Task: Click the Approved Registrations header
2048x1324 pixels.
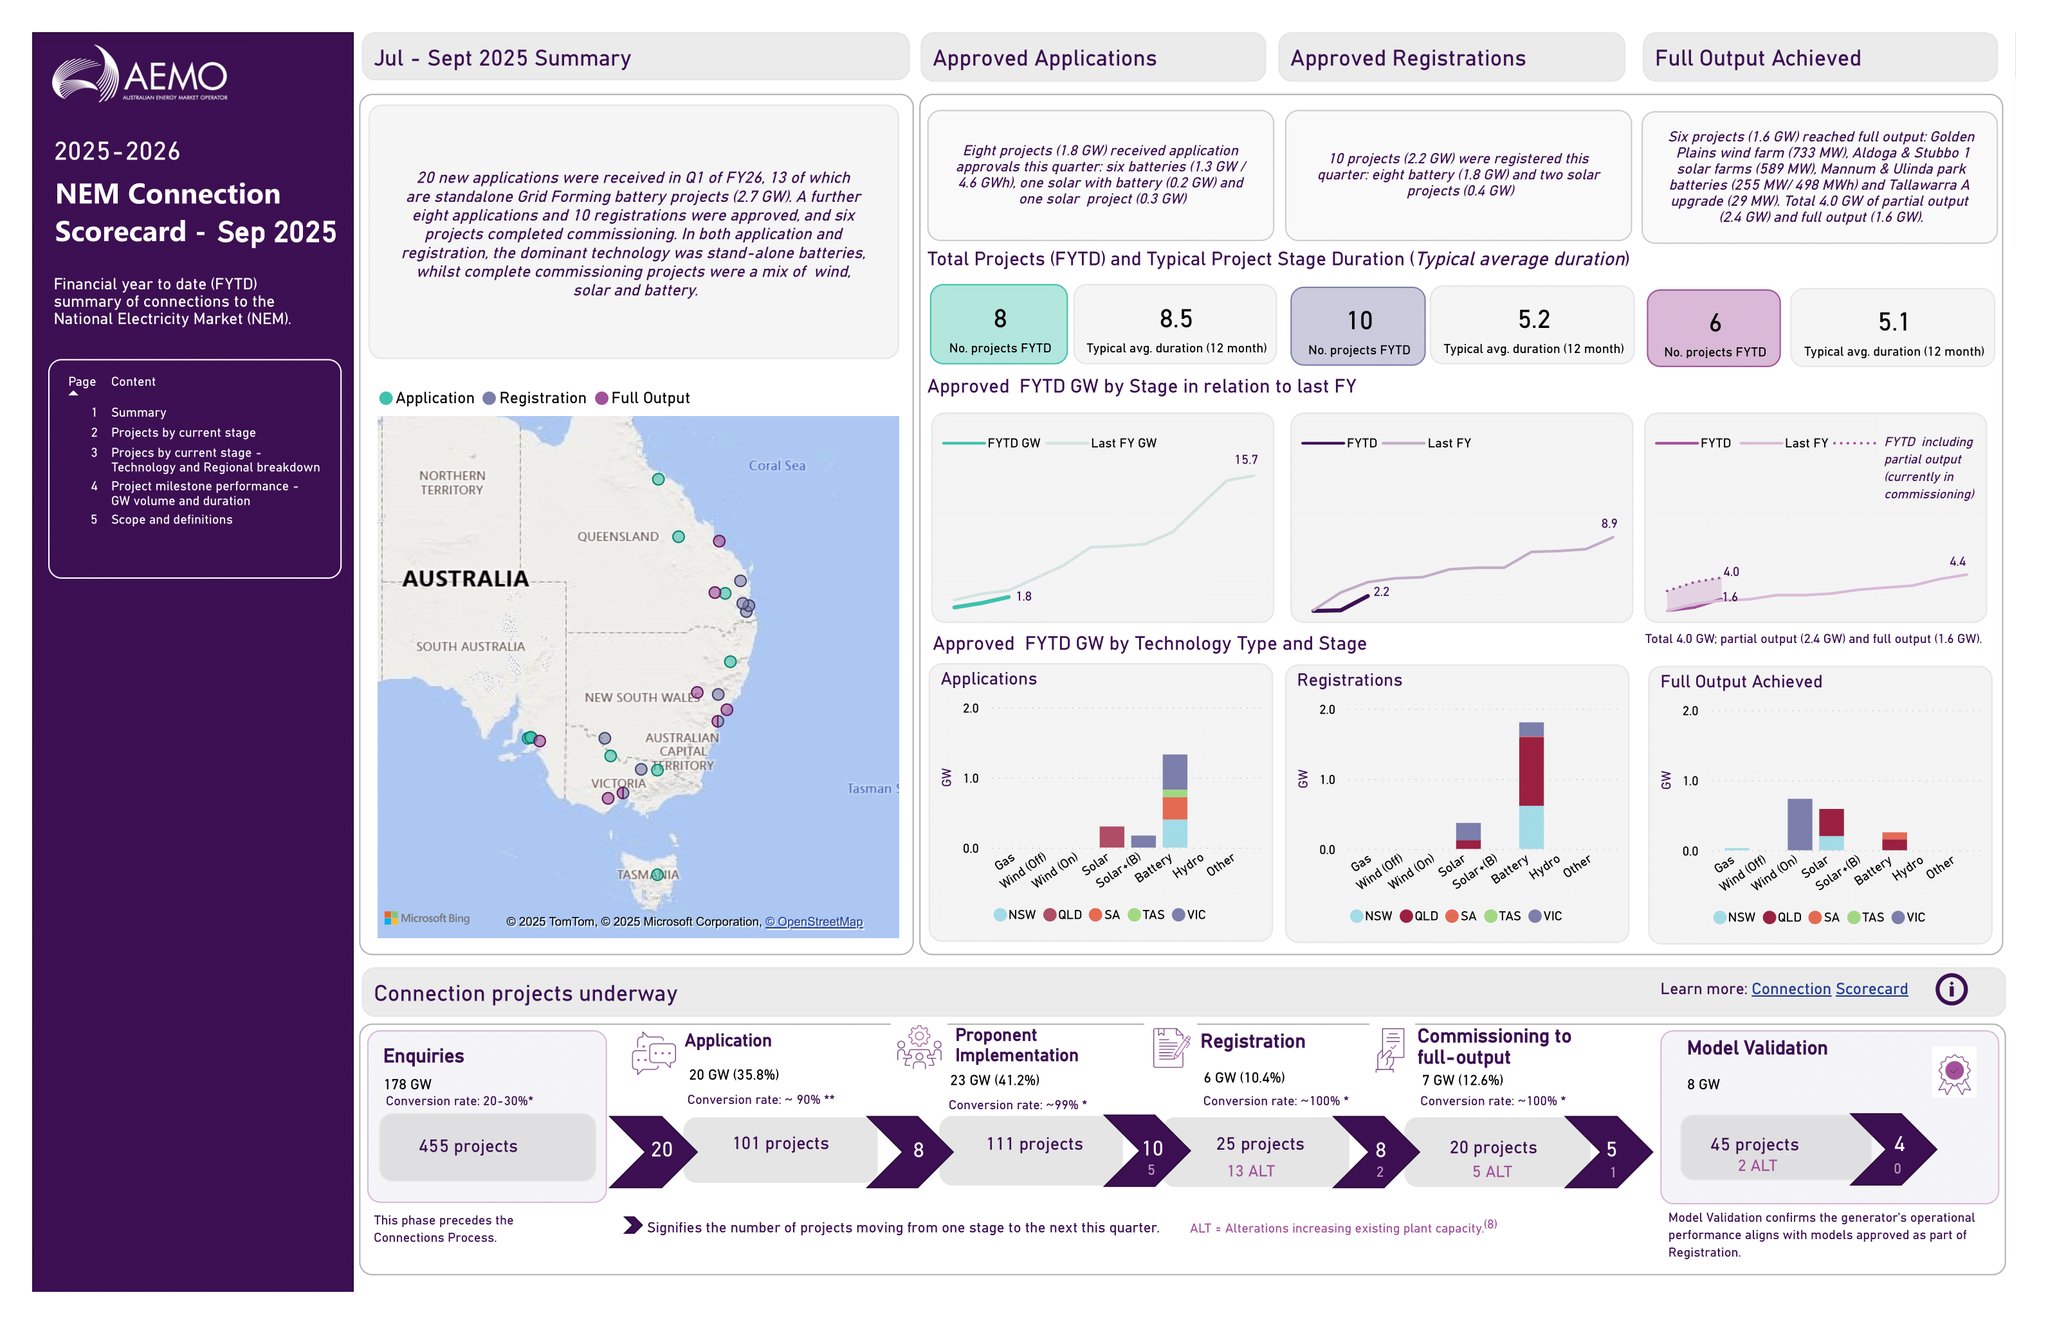Action: (1452, 57)
